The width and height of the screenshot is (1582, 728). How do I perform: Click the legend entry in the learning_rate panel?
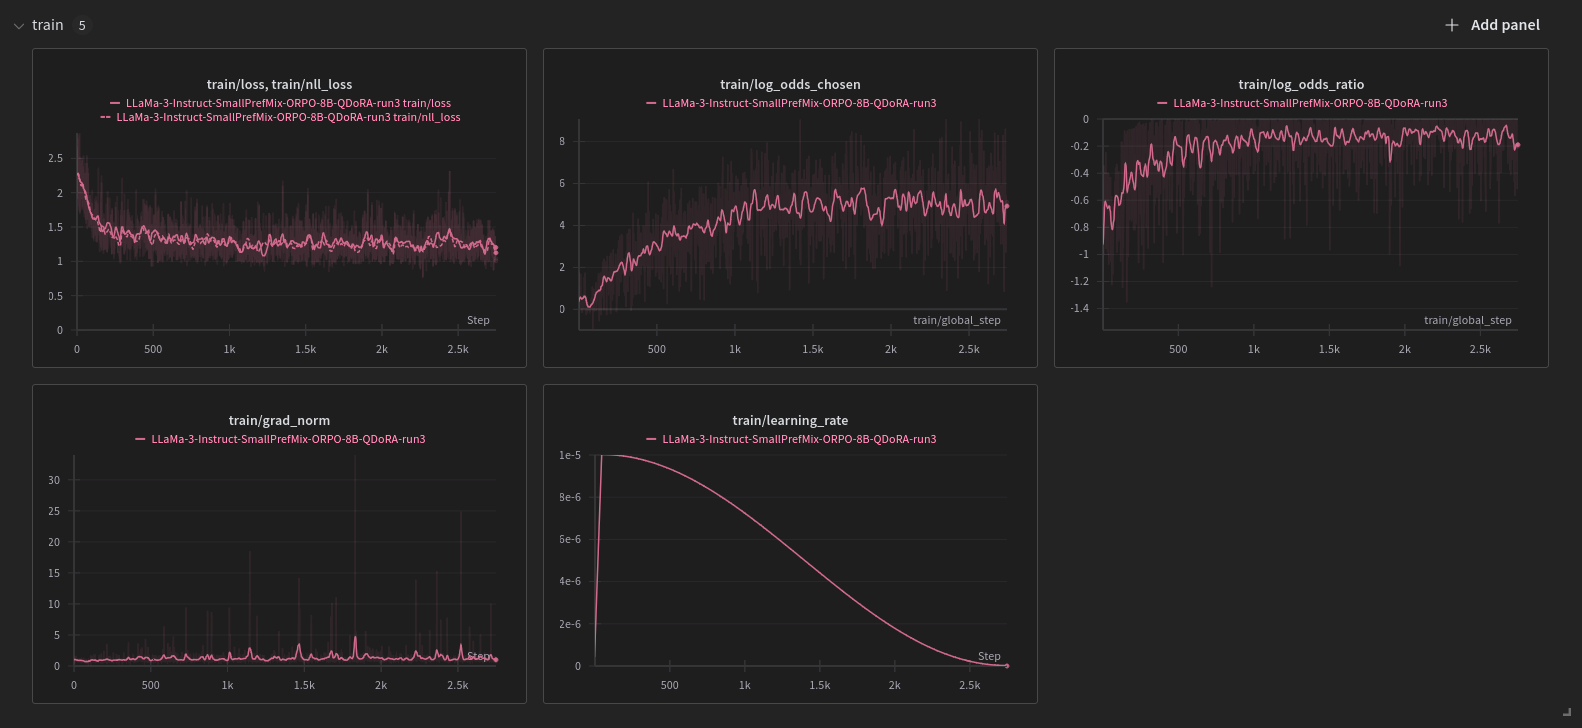pos(791,439)
